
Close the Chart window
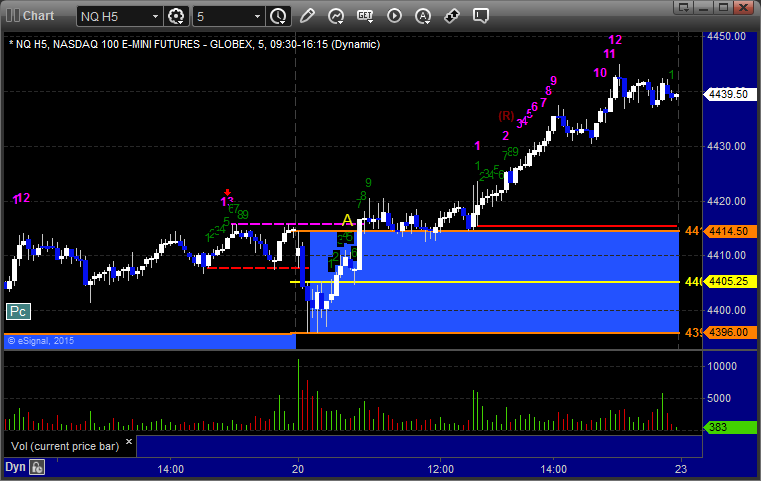[743, 7]
